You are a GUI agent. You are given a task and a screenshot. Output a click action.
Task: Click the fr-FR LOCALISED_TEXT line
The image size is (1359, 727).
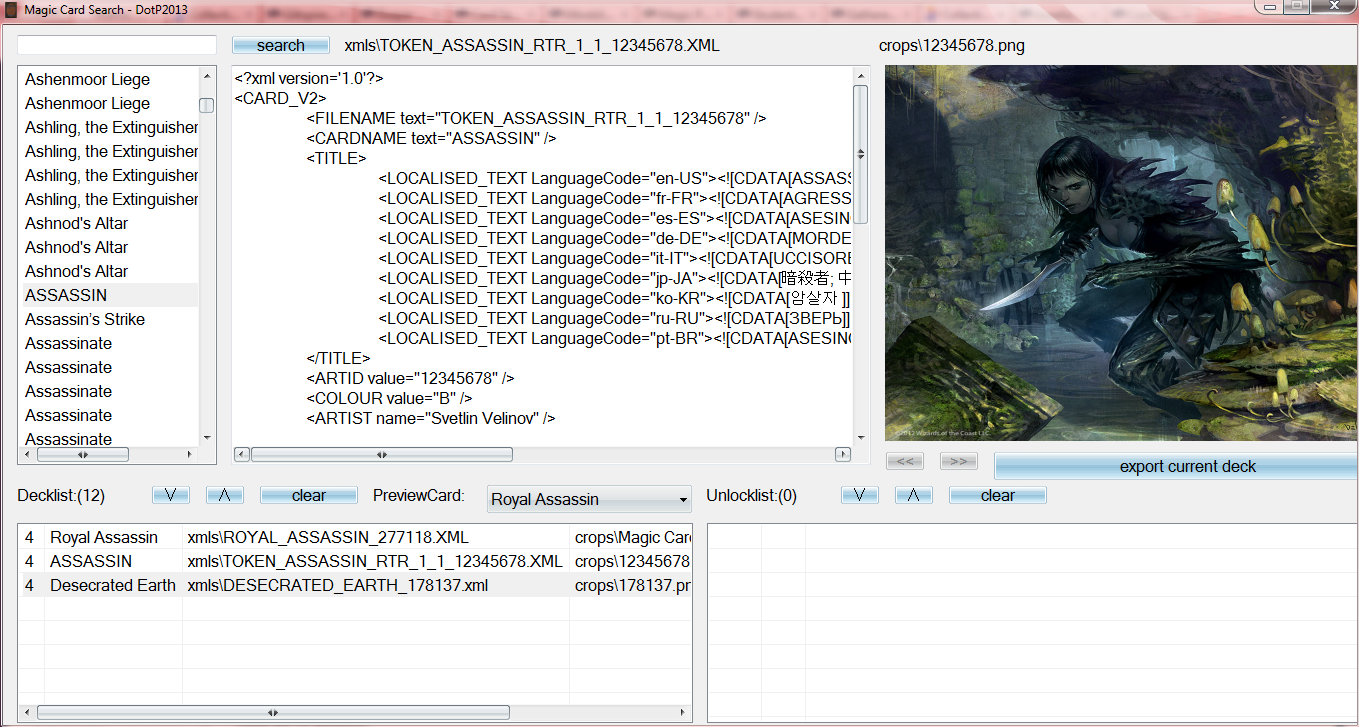click(x=614, y=198)
